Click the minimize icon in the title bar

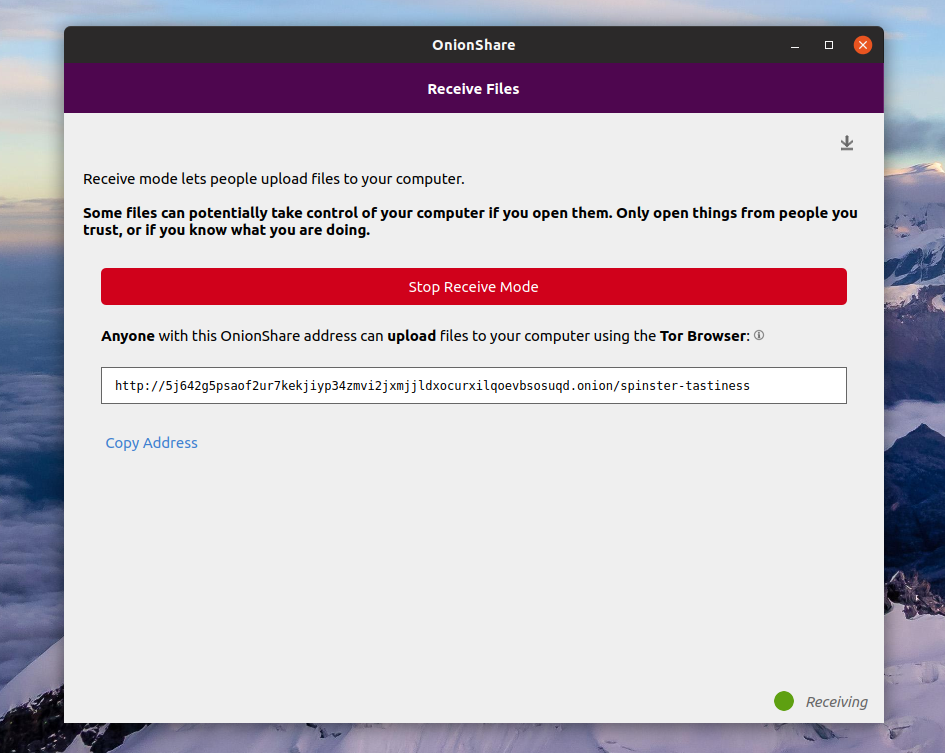794,45
